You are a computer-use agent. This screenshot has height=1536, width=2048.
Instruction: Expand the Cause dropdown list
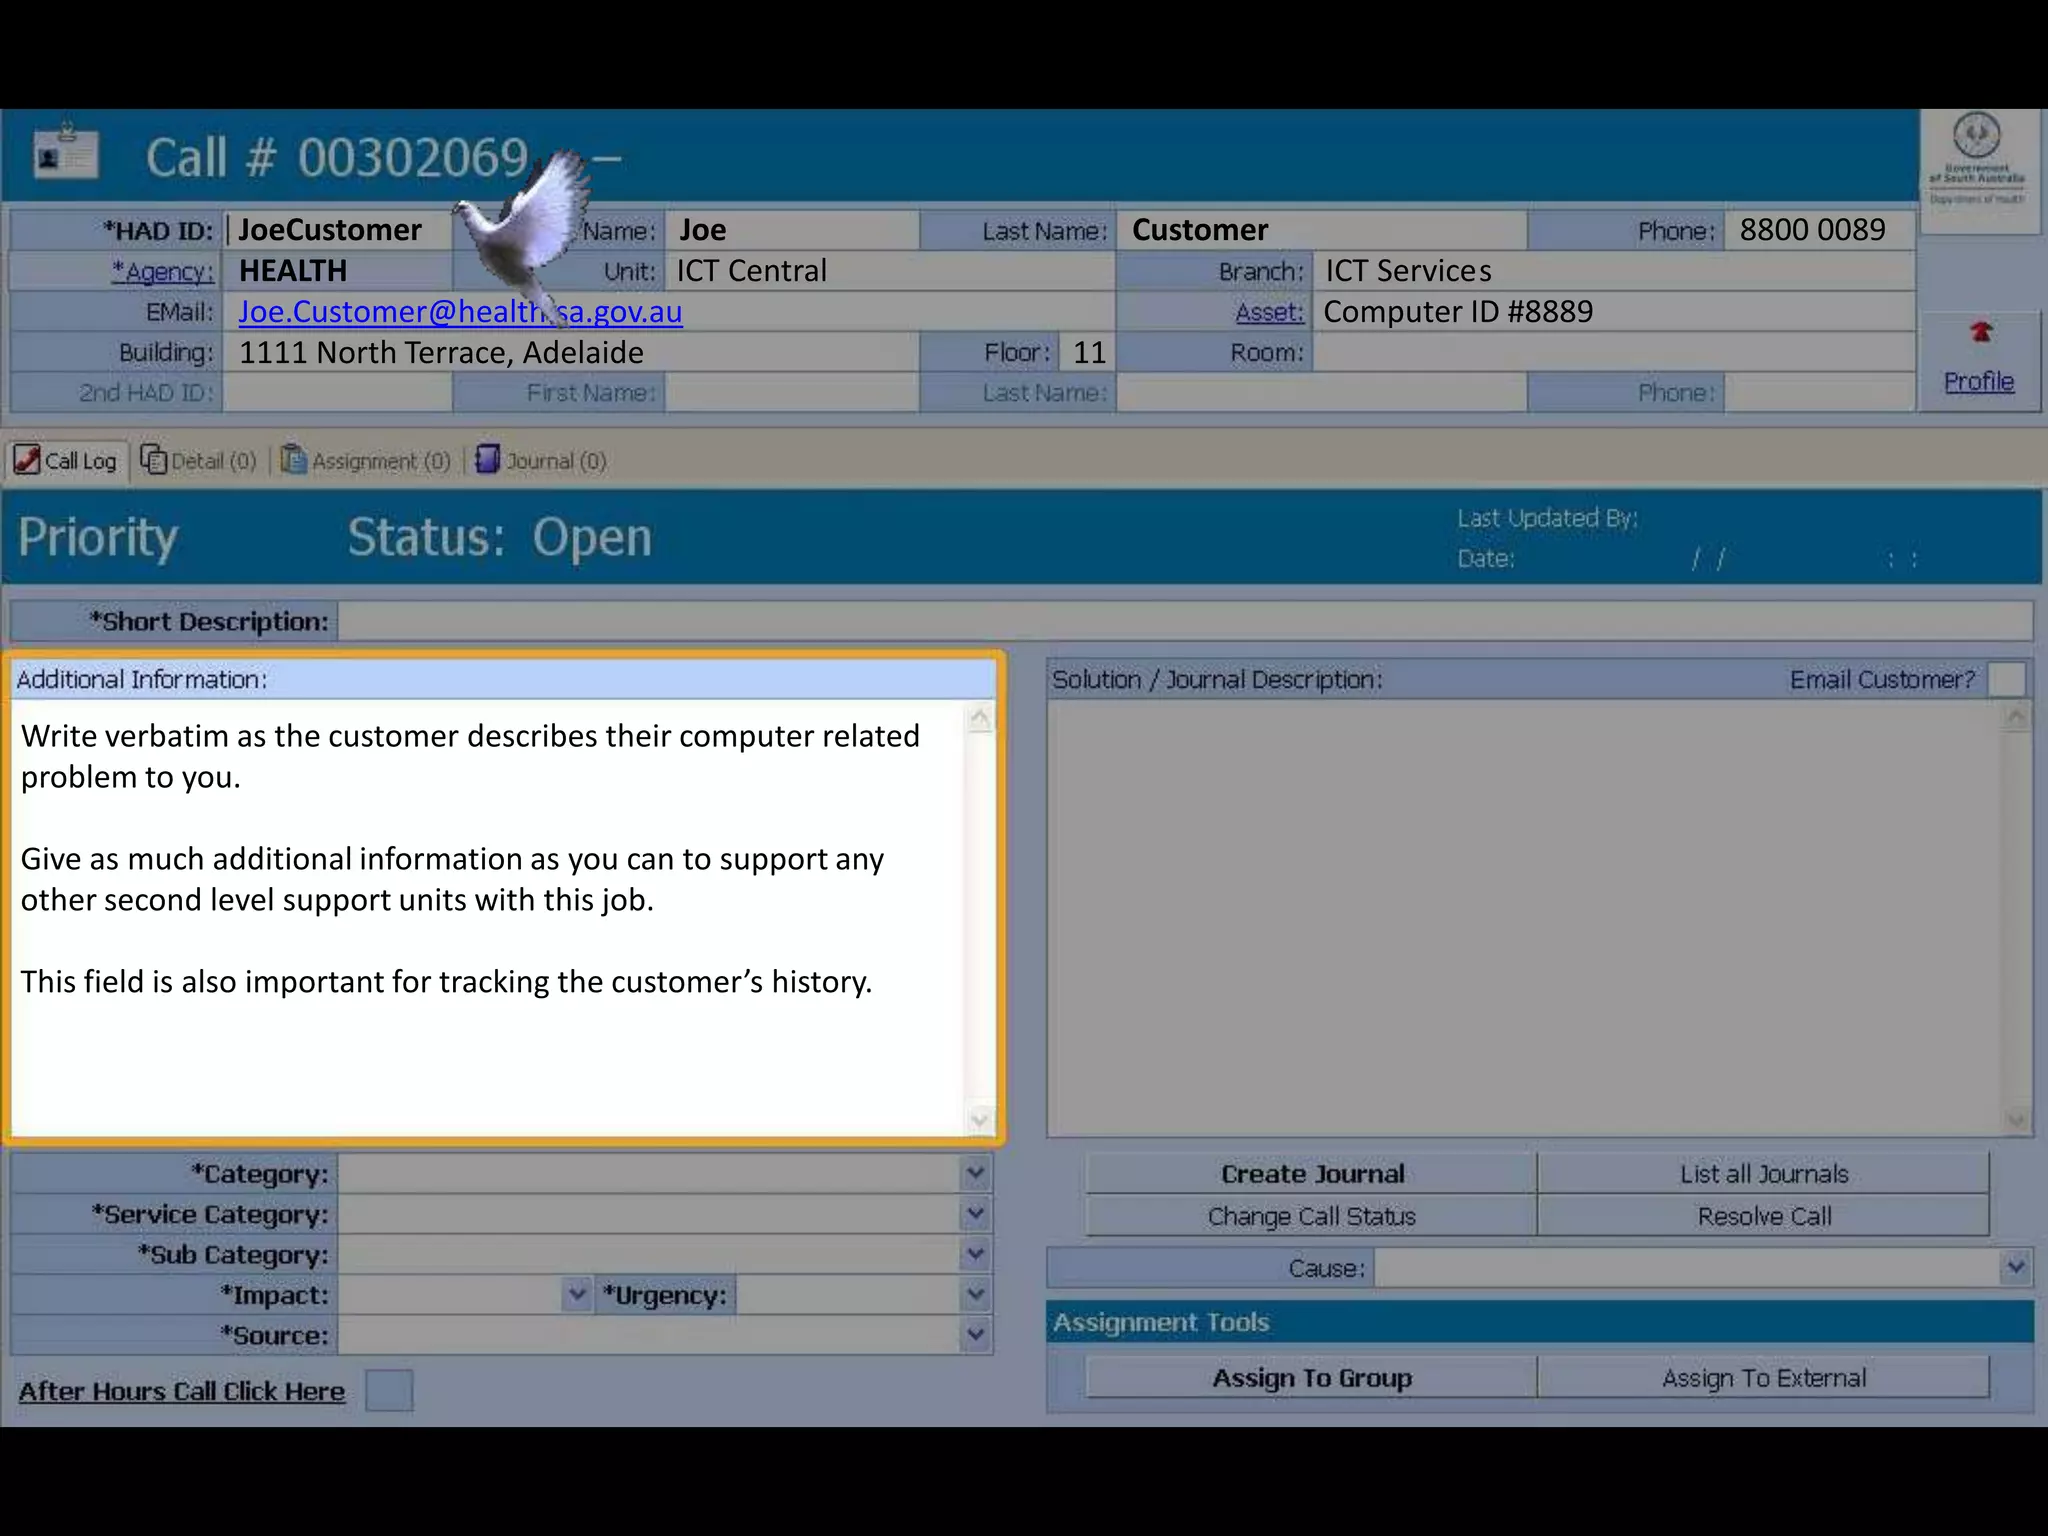[2015, 1268]
